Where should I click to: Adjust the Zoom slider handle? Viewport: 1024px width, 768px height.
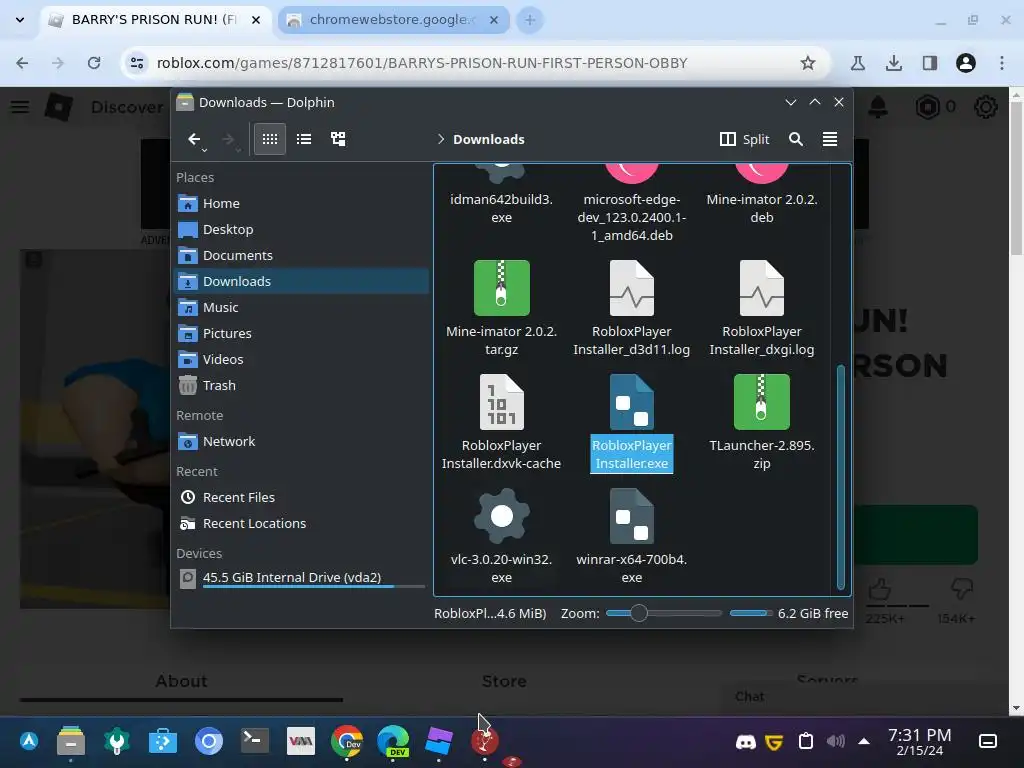tap(639, 613)
